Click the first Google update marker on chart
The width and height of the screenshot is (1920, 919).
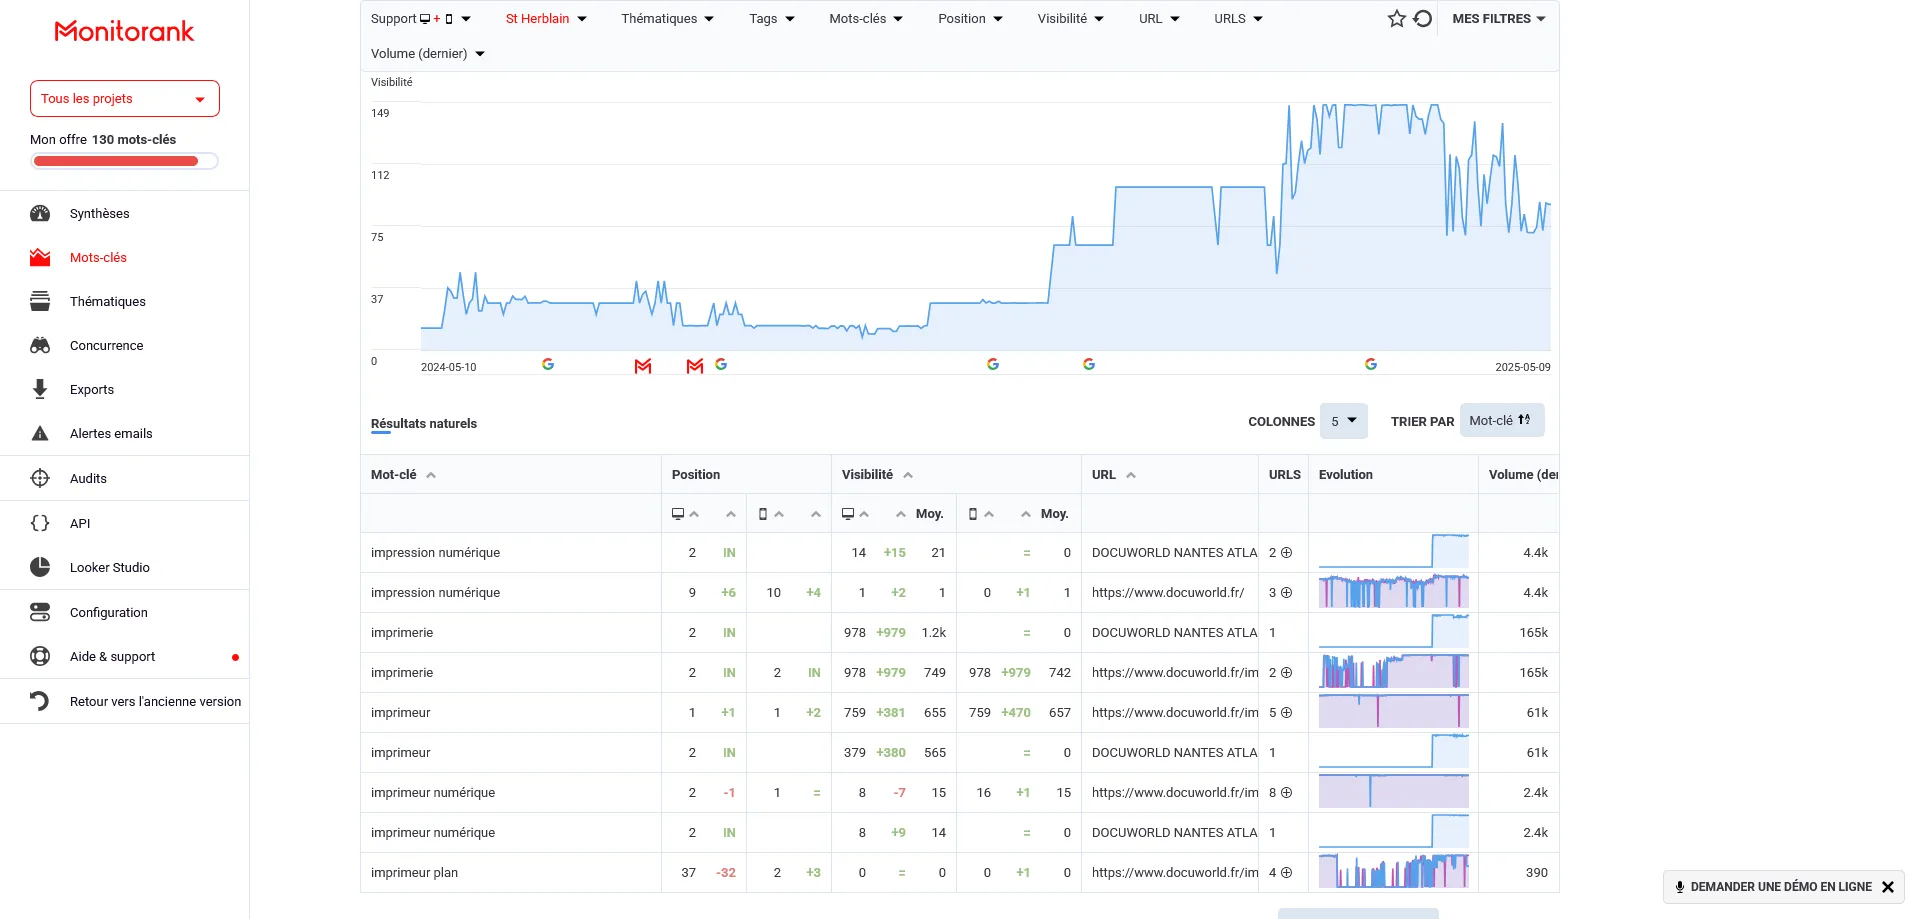[x=548, y=364]
